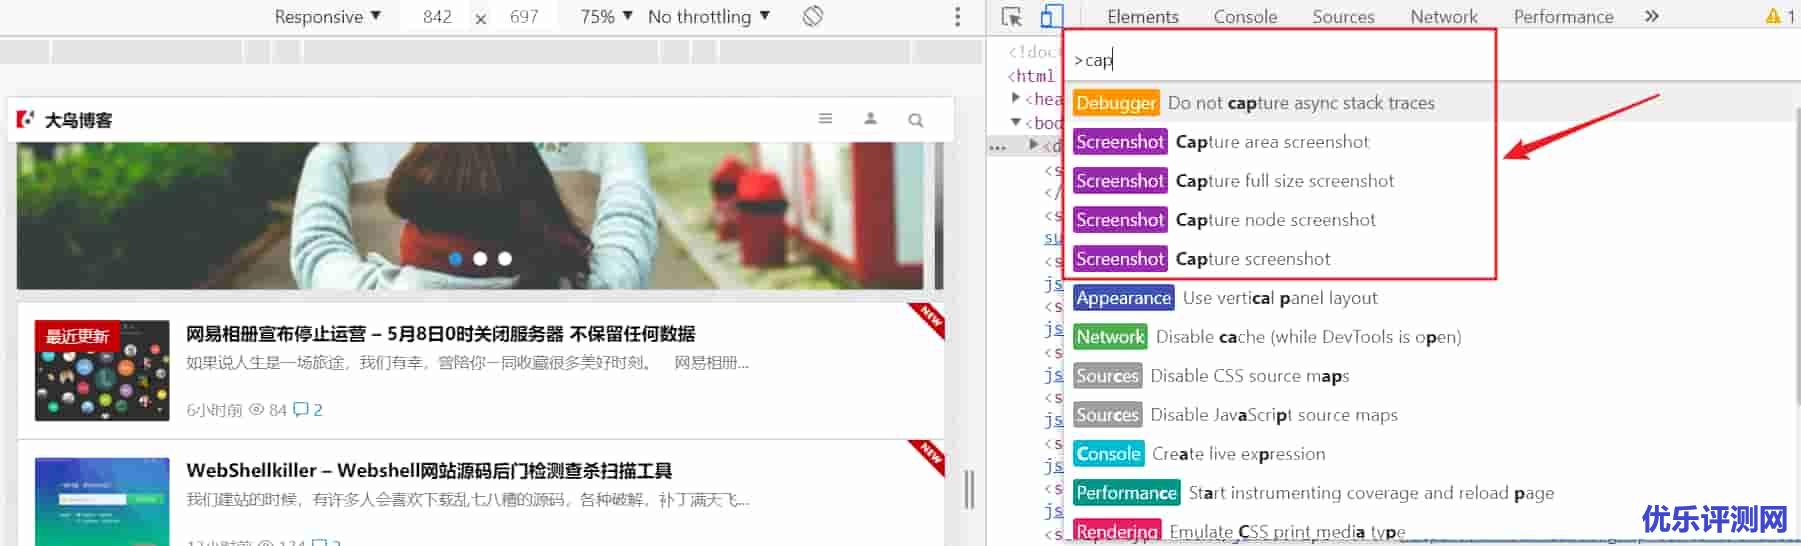This screenshot has height=546, width=1801.
Task: Click the warning count indicator icon
Action: coord(1773,16)
